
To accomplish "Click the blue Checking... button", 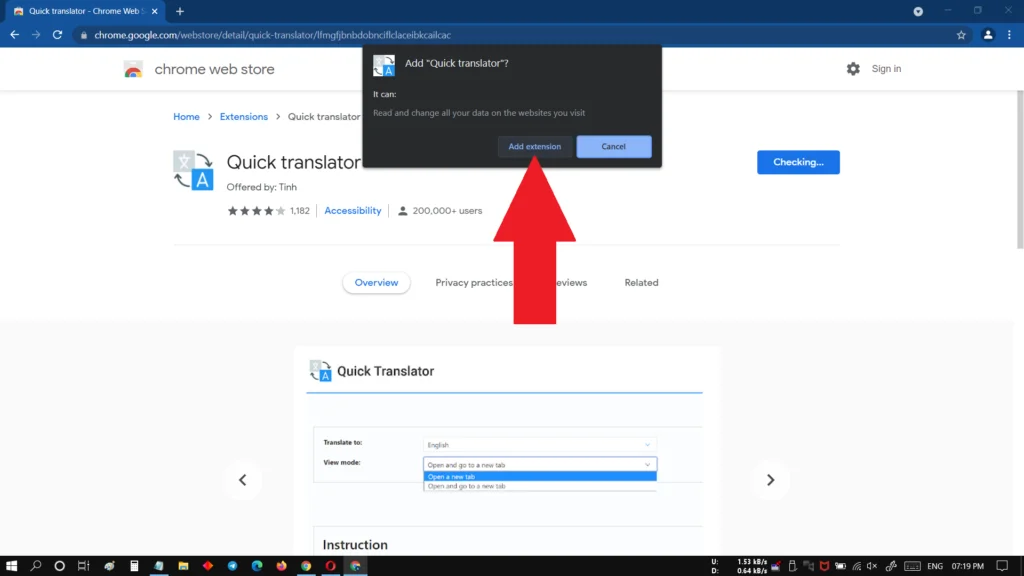I will click(x=798, y=162).
